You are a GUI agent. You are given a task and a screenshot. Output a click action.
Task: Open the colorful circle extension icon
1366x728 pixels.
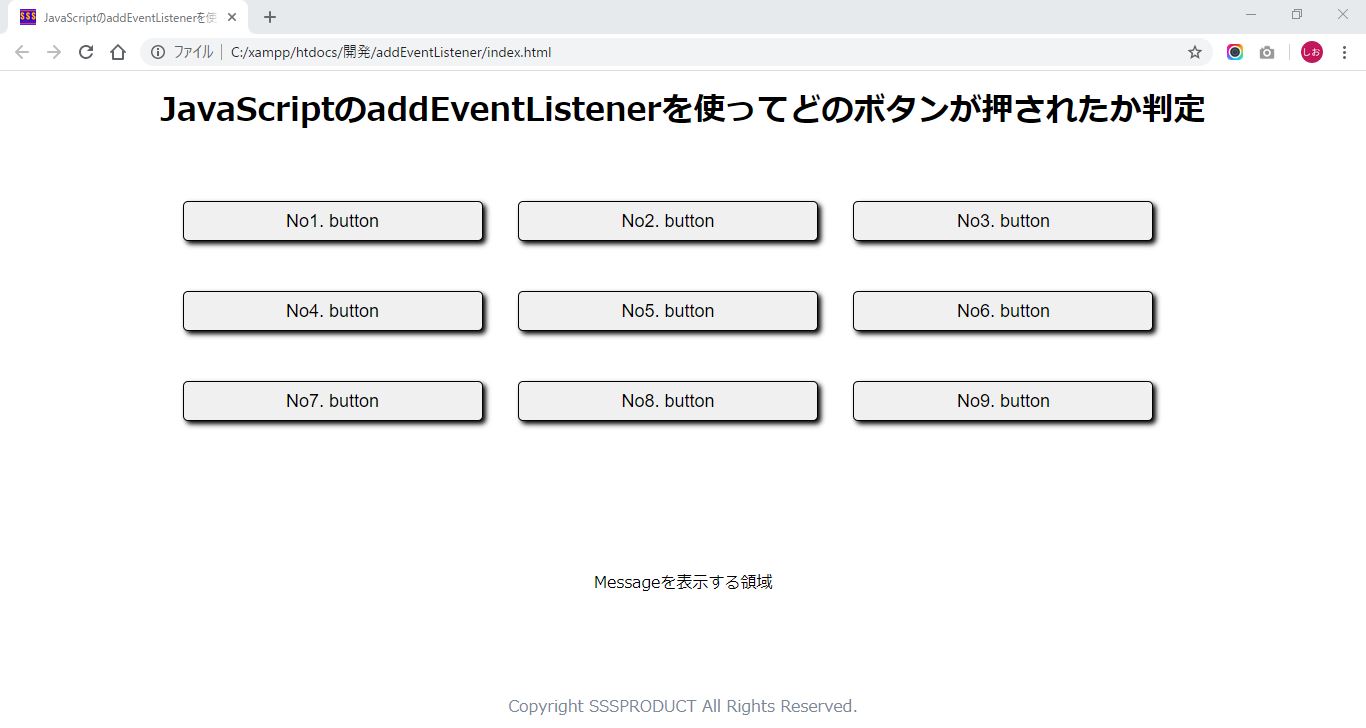point(1235,53)
